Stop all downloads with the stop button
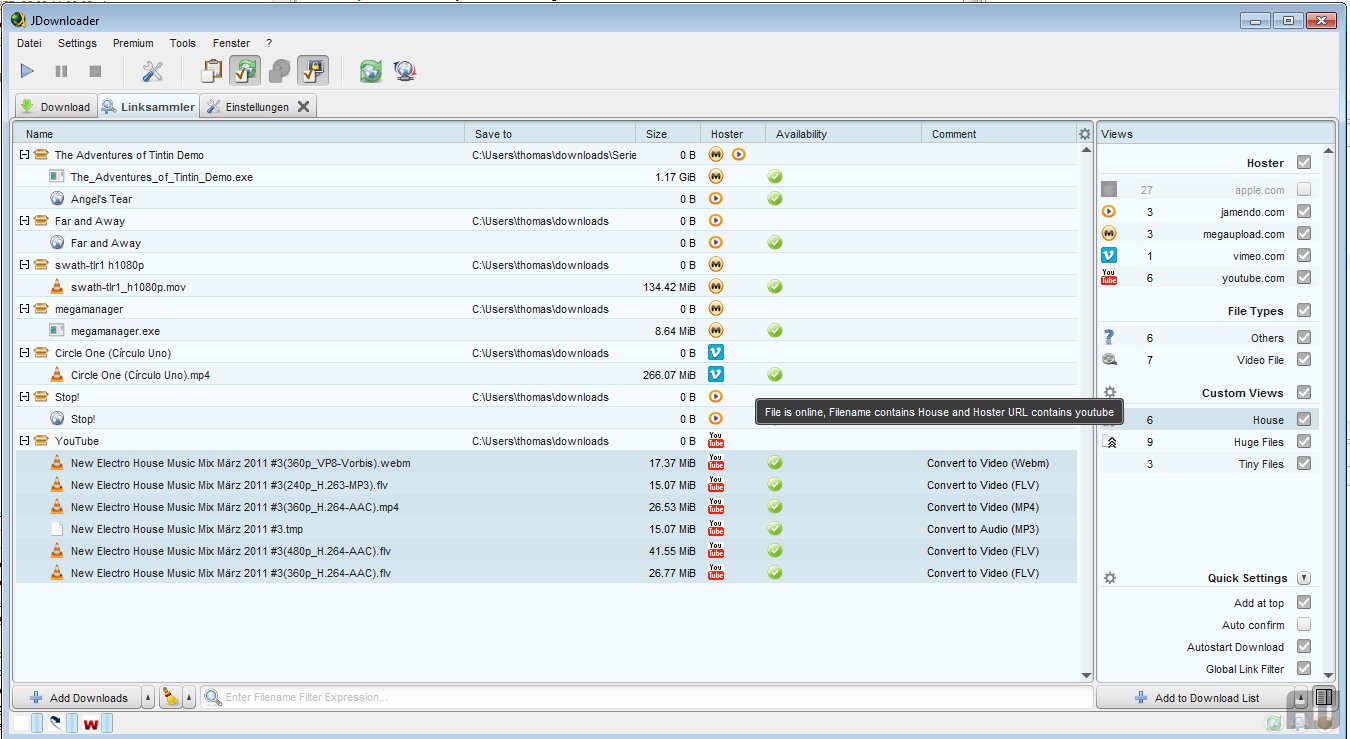This screenshot has width=1350, height=739. point(95,71)
